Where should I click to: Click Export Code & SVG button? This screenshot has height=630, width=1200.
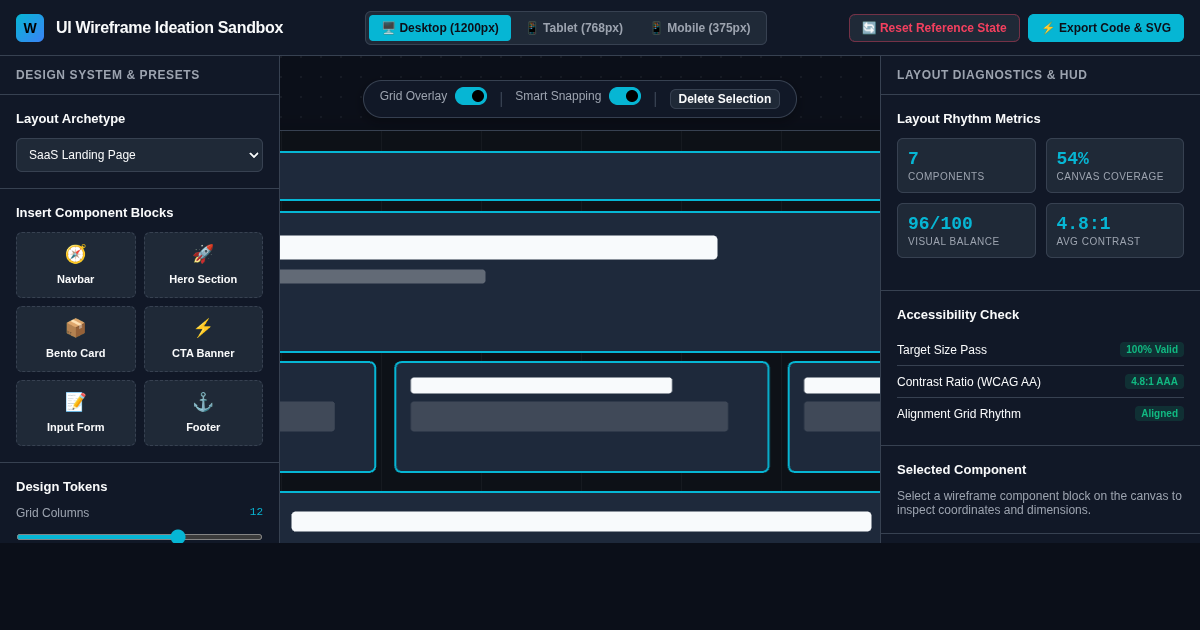[1106, 28]
